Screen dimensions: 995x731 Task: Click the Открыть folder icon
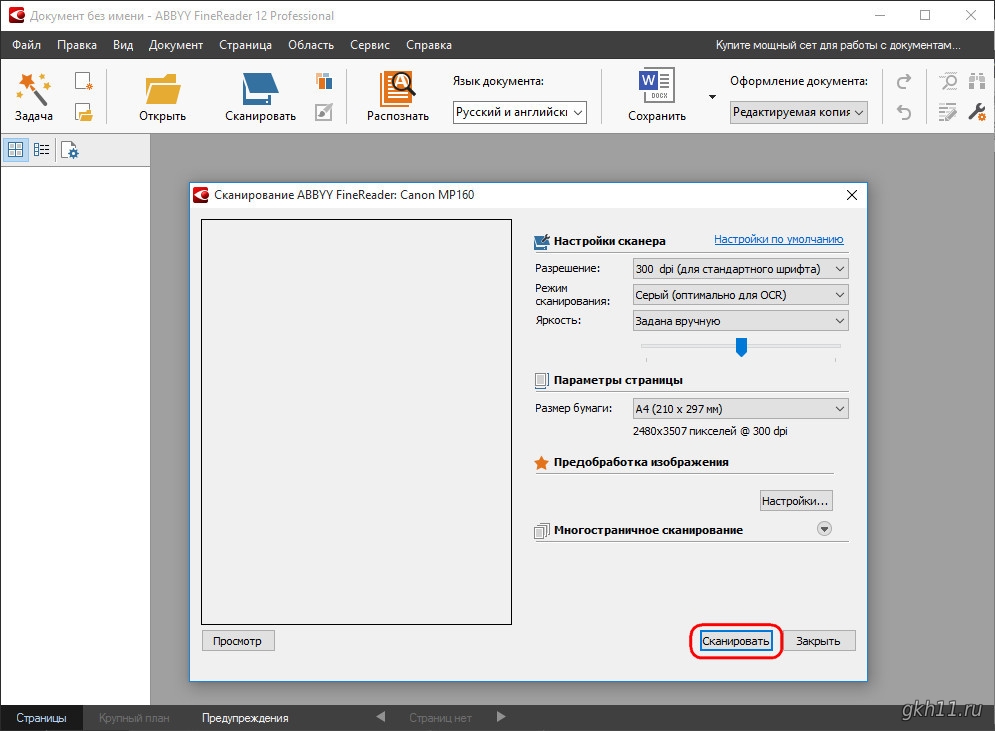pos(162,90)
